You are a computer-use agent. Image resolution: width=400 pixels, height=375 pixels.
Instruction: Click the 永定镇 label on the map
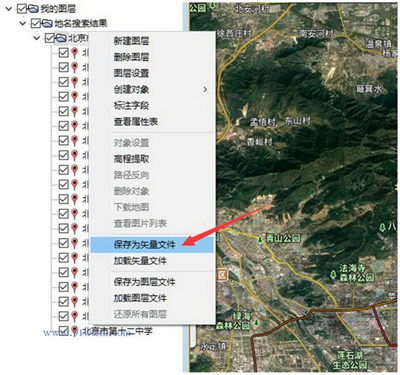(x=213, y=346)
